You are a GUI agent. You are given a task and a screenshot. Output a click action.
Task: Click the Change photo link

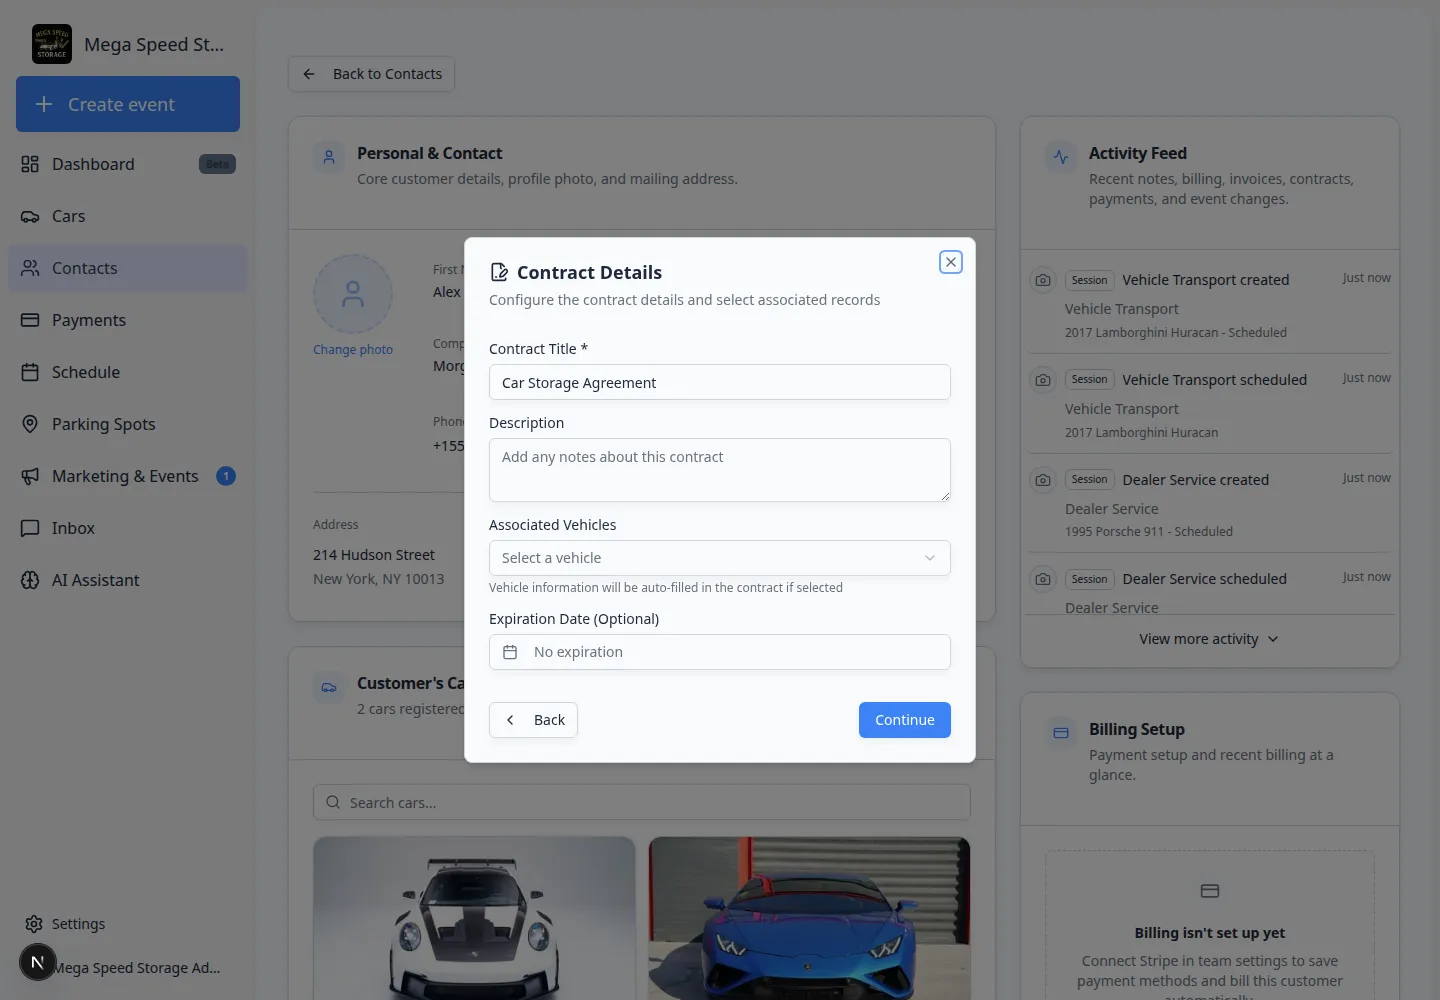(353, 350)
